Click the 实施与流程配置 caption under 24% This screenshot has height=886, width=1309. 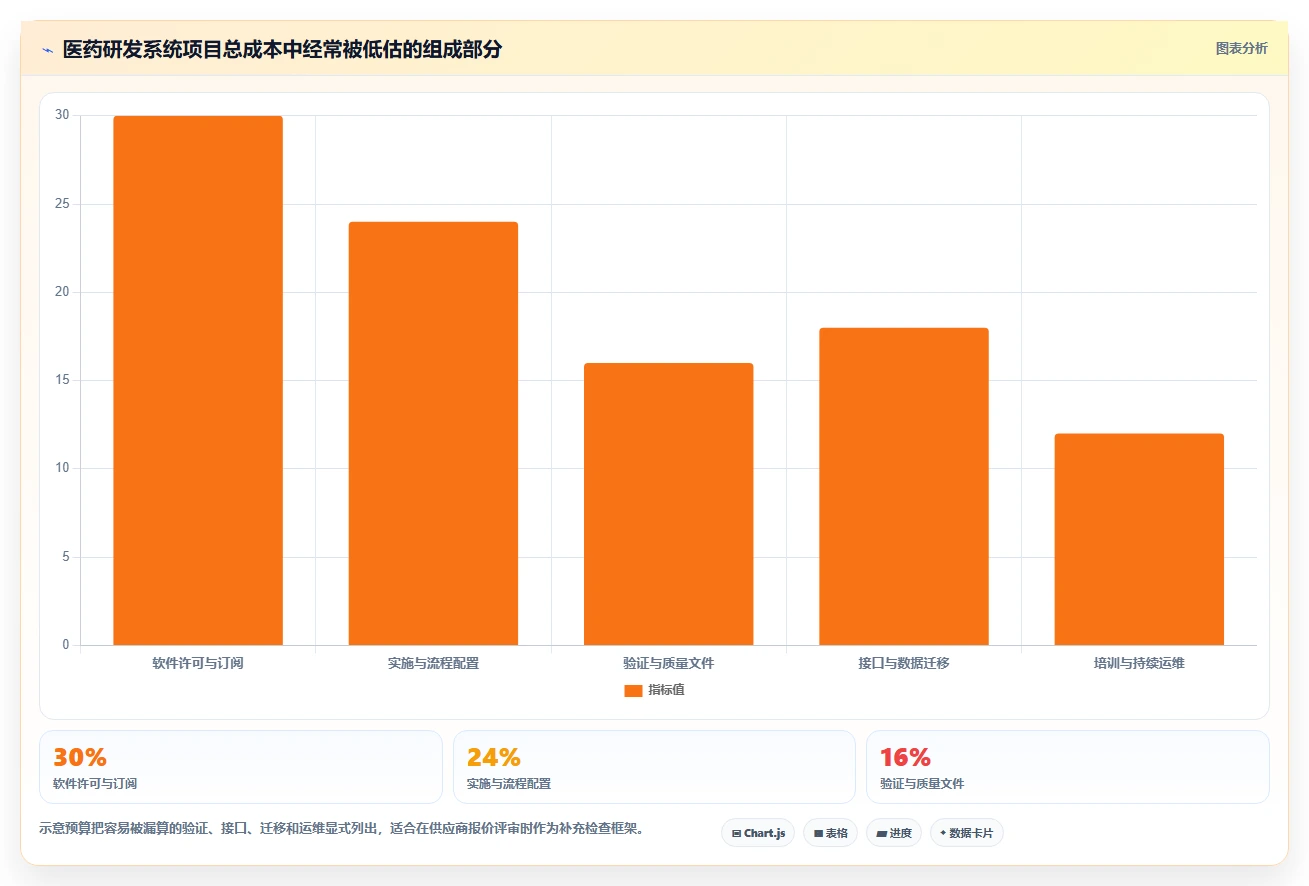click(x=509, y=784)
